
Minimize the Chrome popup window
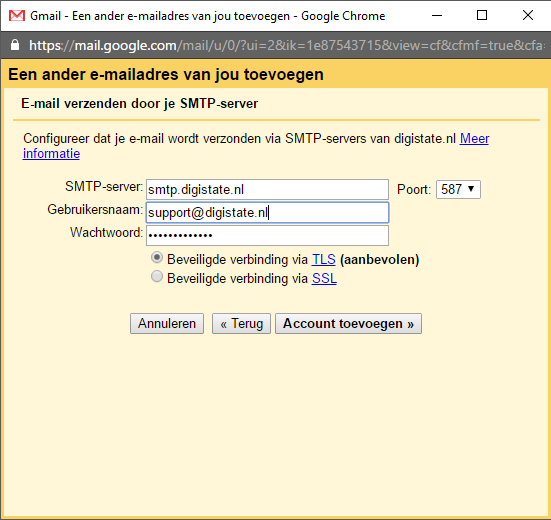(437, 15)
